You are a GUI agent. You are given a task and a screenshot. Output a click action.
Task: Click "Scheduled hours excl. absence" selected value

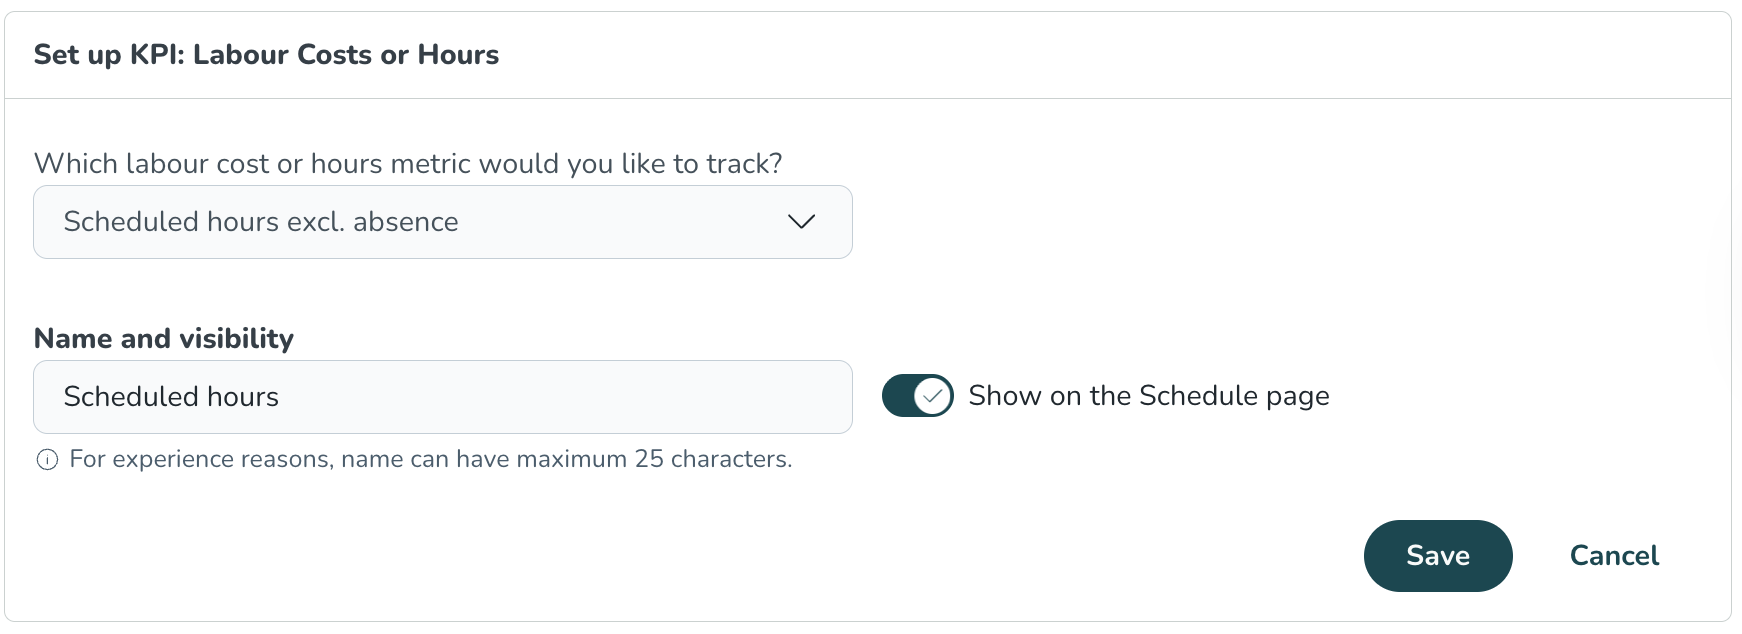pos(261,222)
